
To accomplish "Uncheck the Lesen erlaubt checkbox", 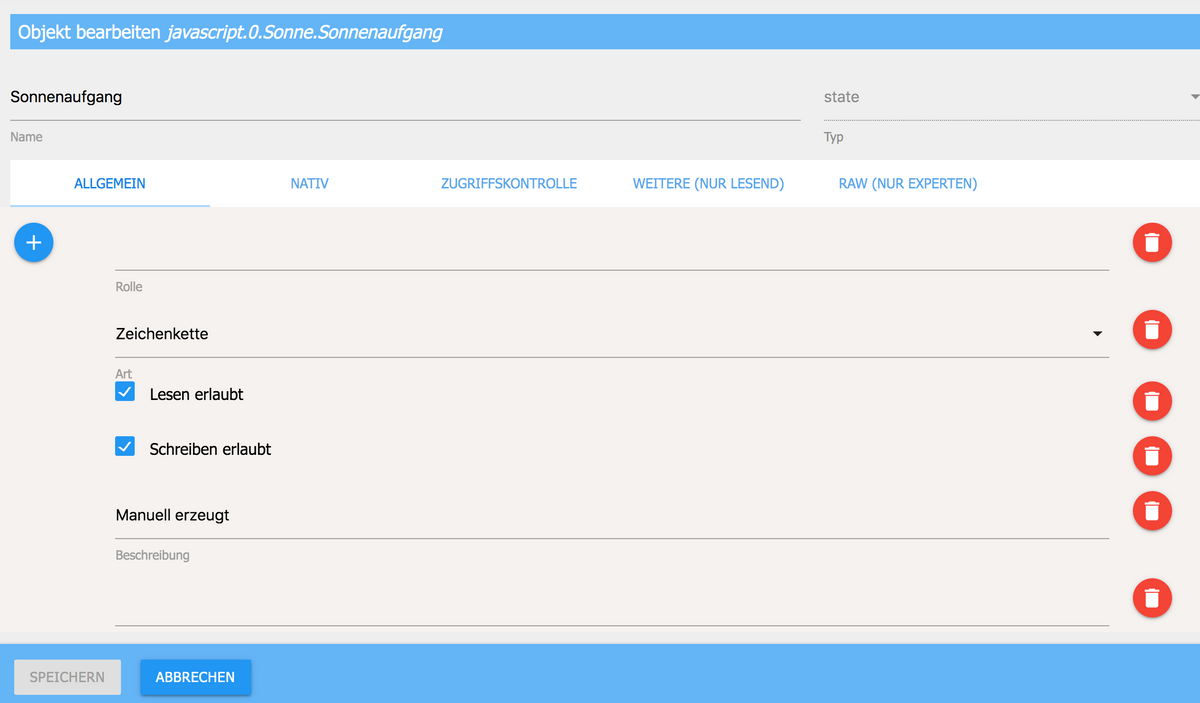I will [125, 392].
